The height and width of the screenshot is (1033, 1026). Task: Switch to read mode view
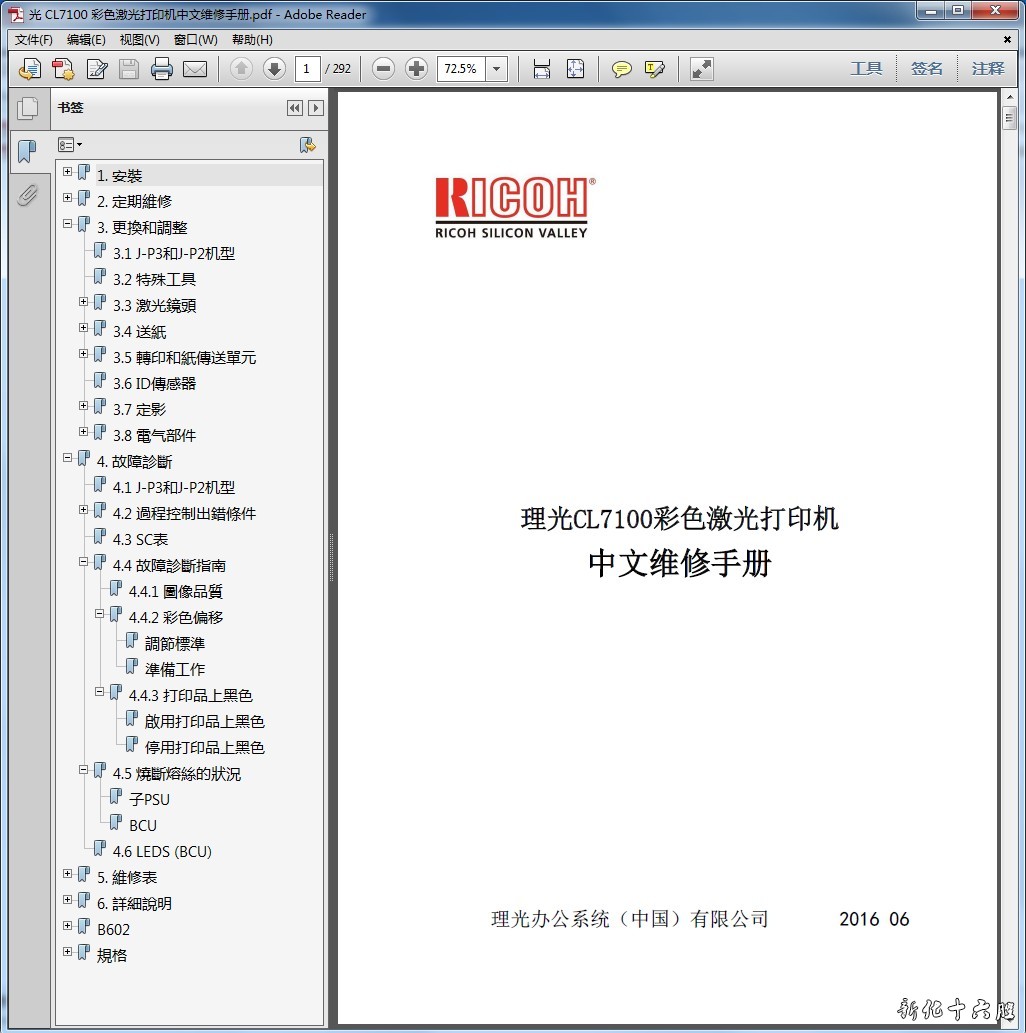click(702, 69)
